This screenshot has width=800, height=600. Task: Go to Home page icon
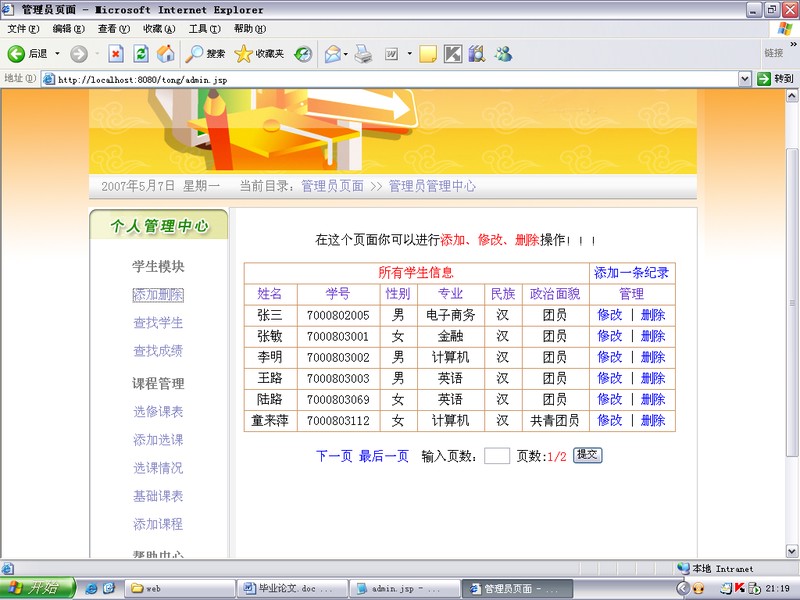point(165,54)
